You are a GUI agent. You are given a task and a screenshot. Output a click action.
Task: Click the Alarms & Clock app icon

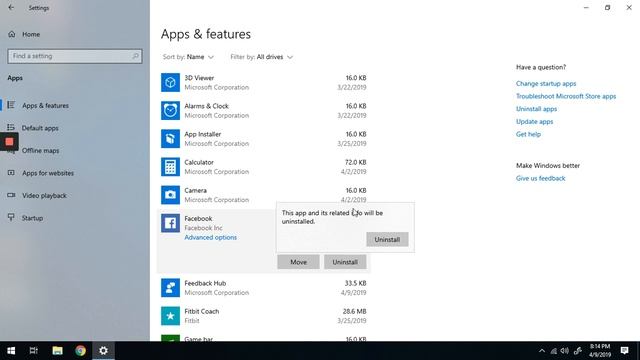170,111
